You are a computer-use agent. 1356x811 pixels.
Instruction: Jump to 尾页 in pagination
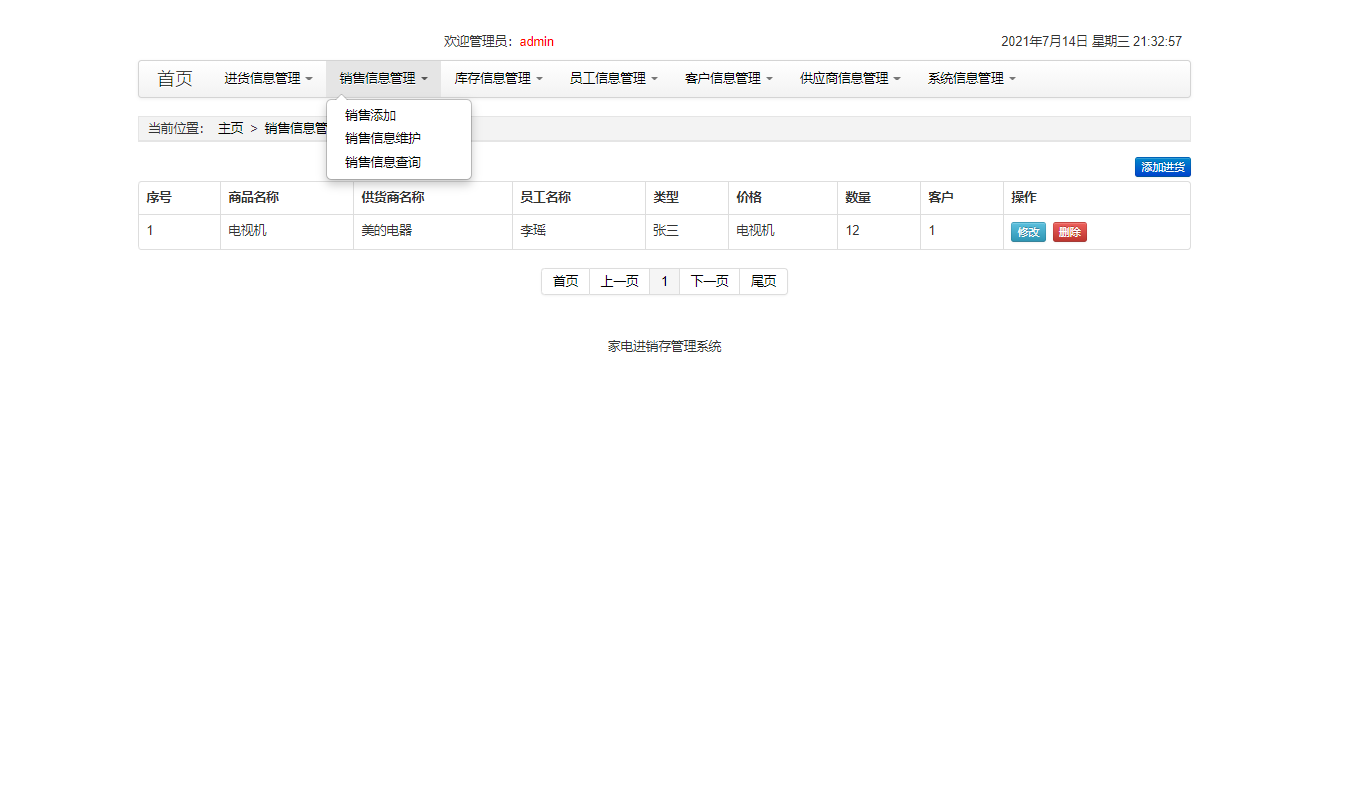pyautogui.click(x=763, y=281)
